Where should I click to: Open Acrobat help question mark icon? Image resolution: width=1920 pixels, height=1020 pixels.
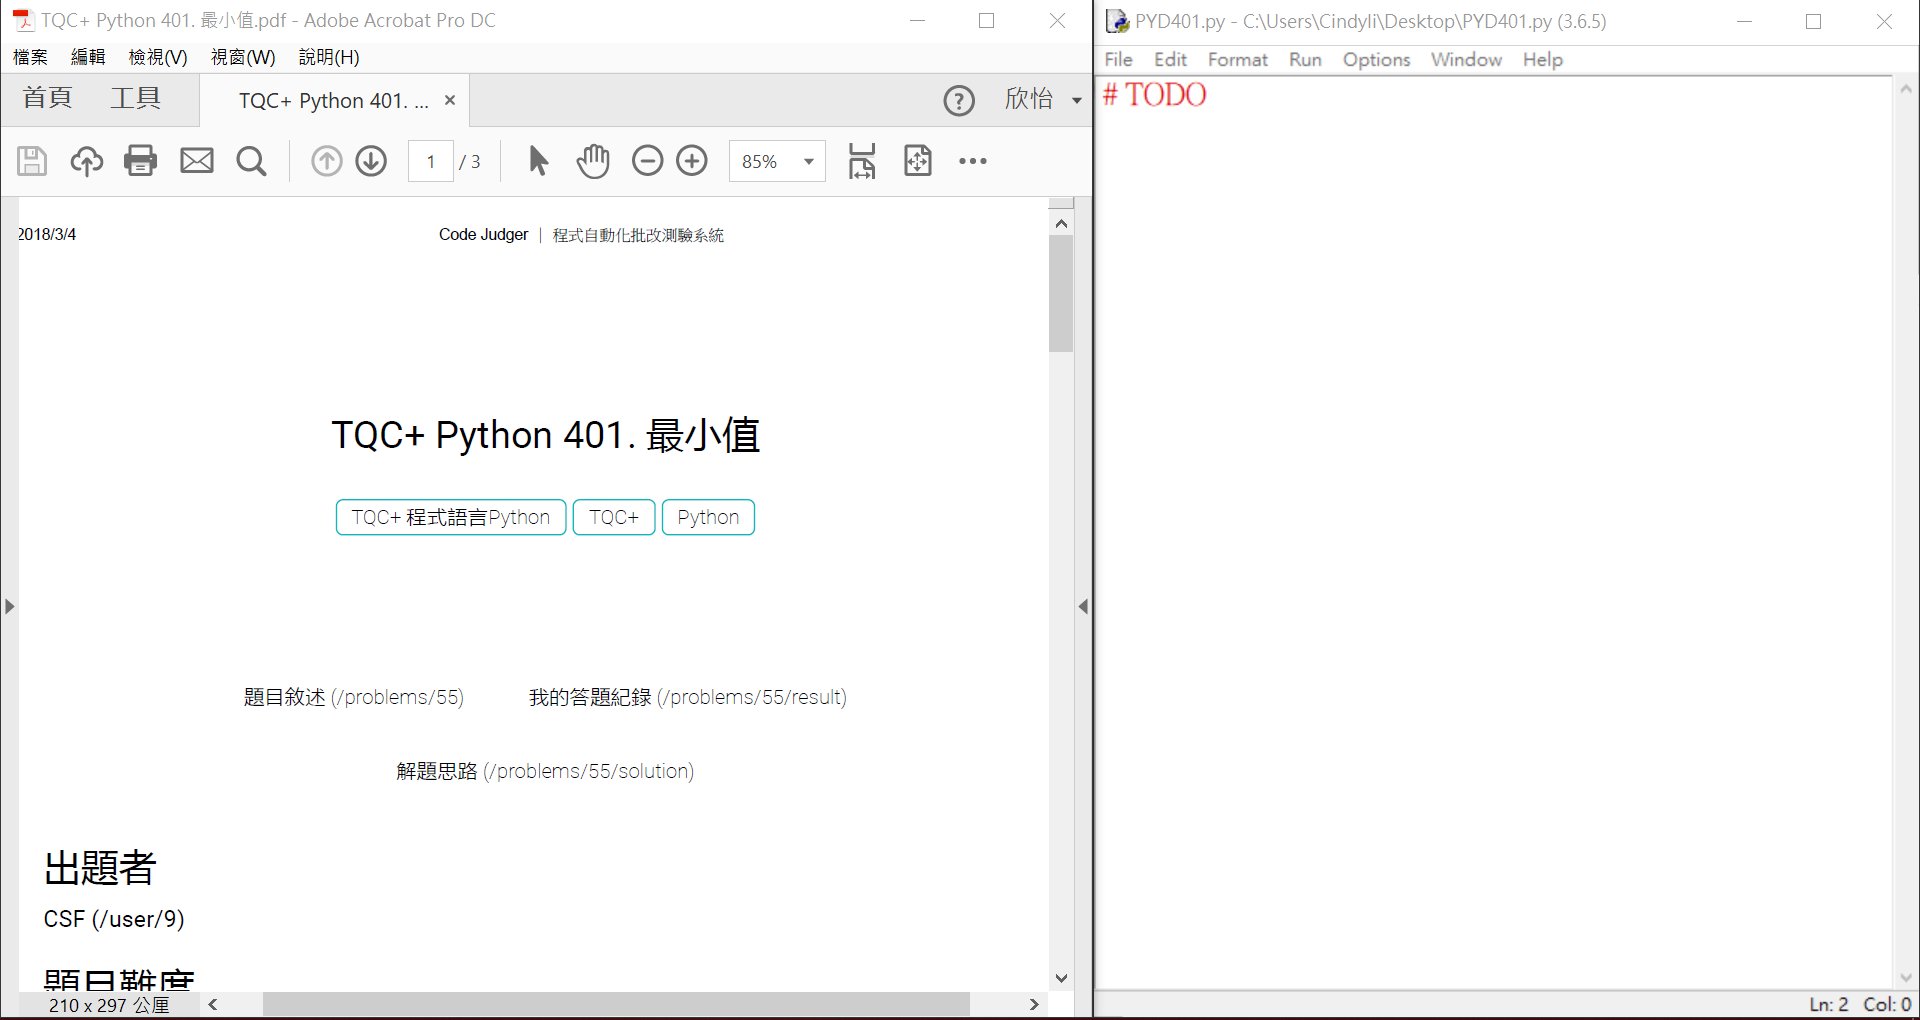tap(959, 101)
